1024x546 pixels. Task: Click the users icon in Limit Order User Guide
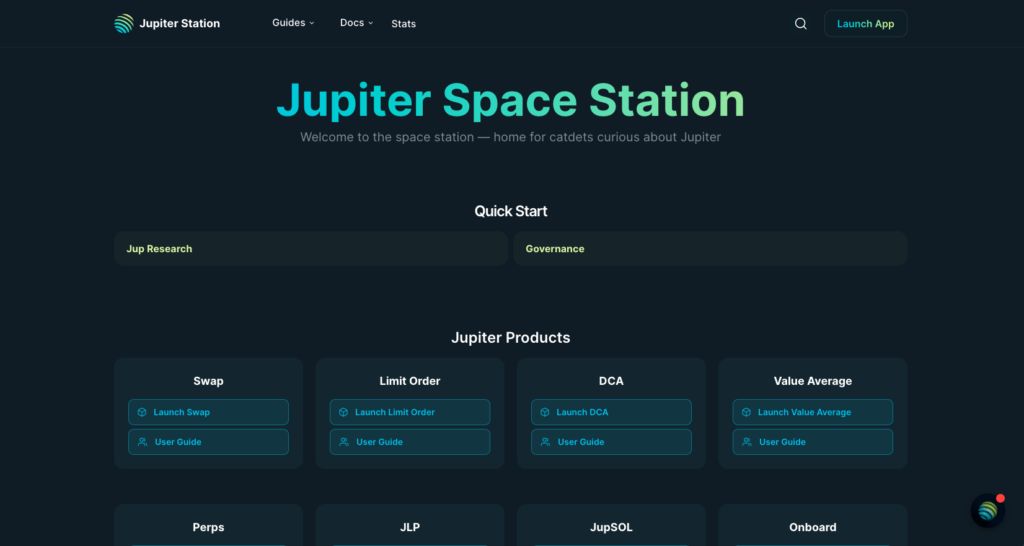(344, 442)
